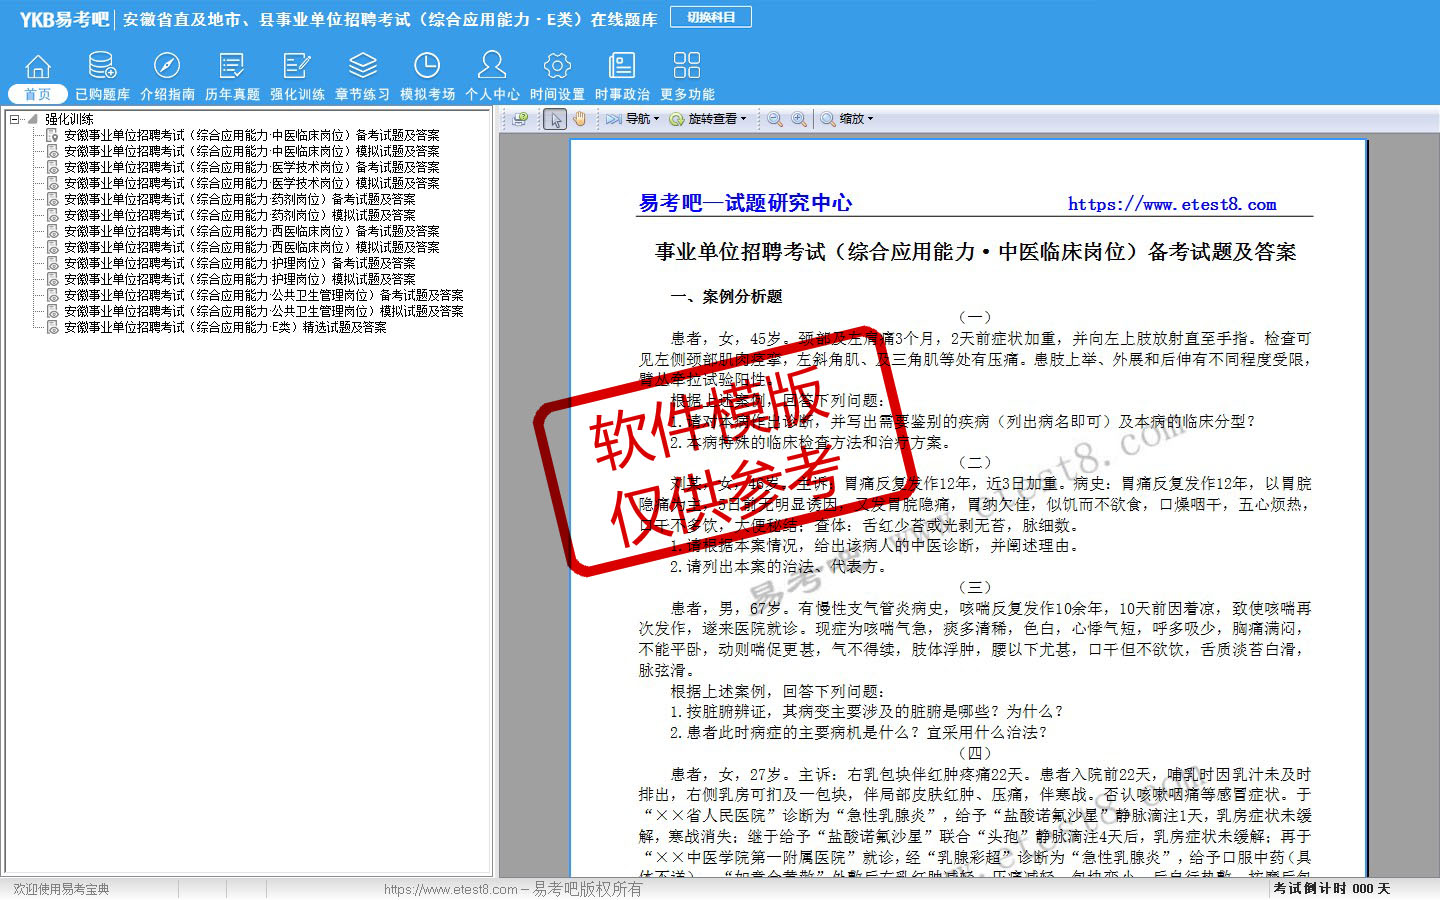The image size is (1440, 900).
Task: Open 时间设置 gear icon
Action: click(x=557, y=67)
